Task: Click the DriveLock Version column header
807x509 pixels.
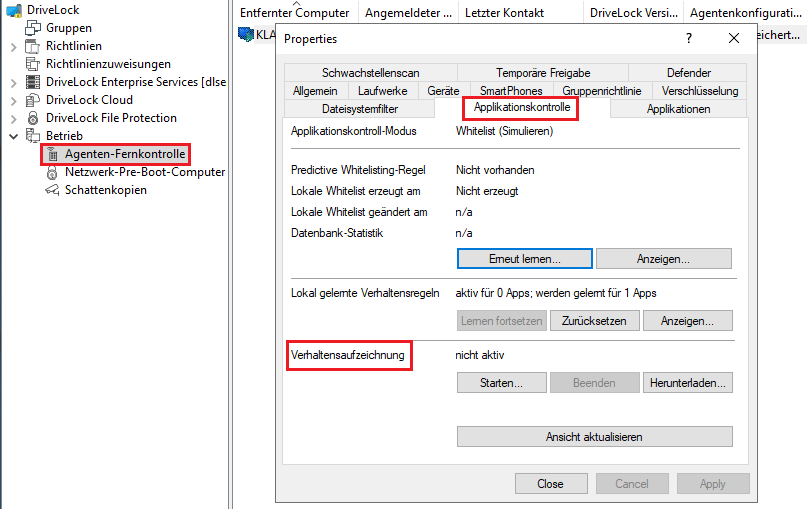Action: (634, 13)
